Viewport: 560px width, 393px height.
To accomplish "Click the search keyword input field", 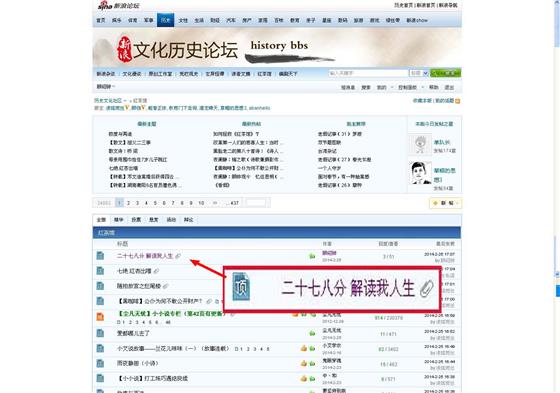I will click(x=368, y=73).
